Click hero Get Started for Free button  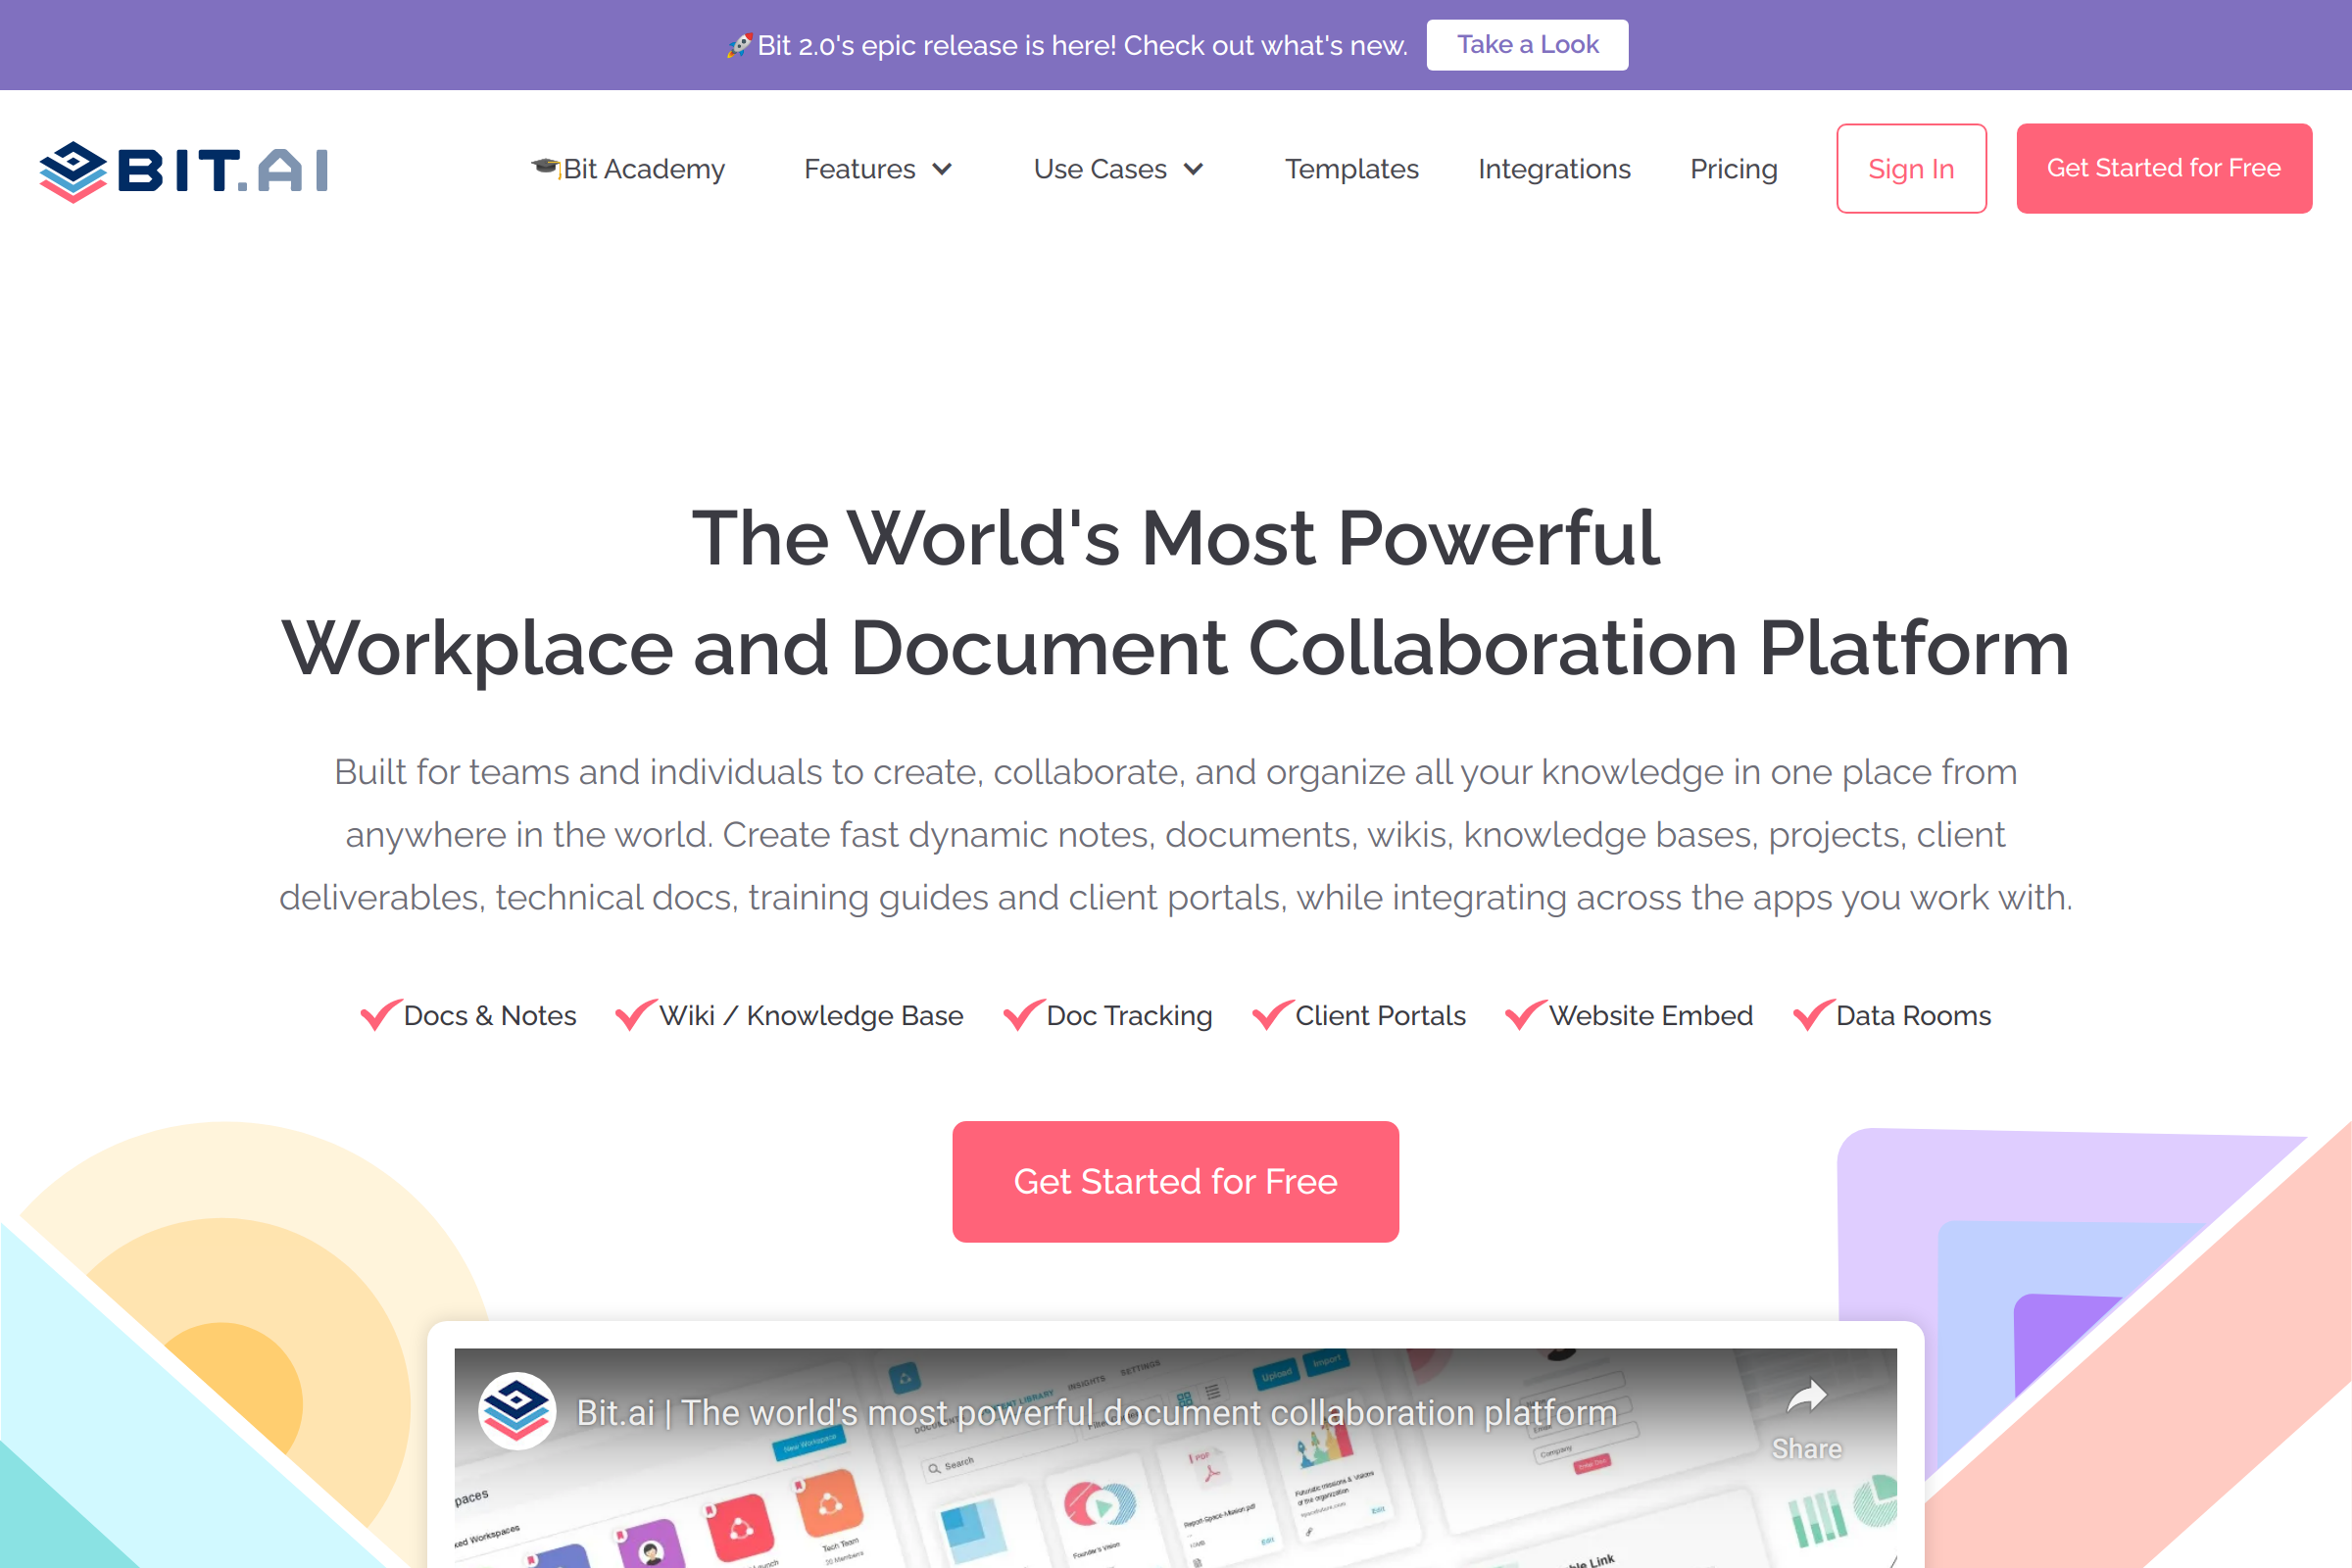[1175, 1182]
